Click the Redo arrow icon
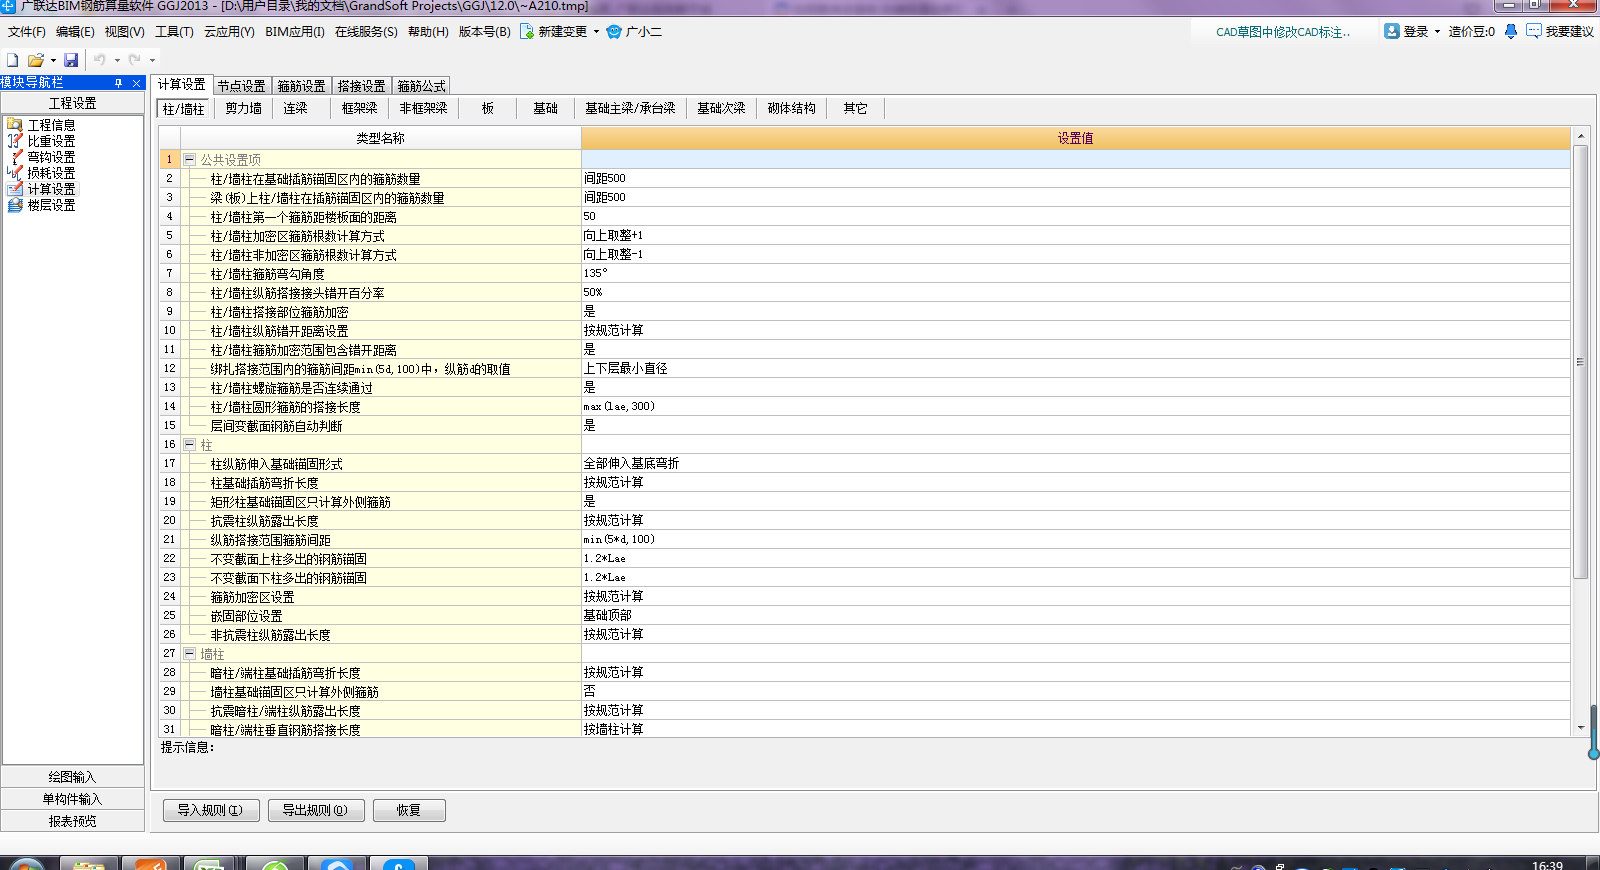The height and width of the screenshot is (870, 1600). (x=135, y=60)
